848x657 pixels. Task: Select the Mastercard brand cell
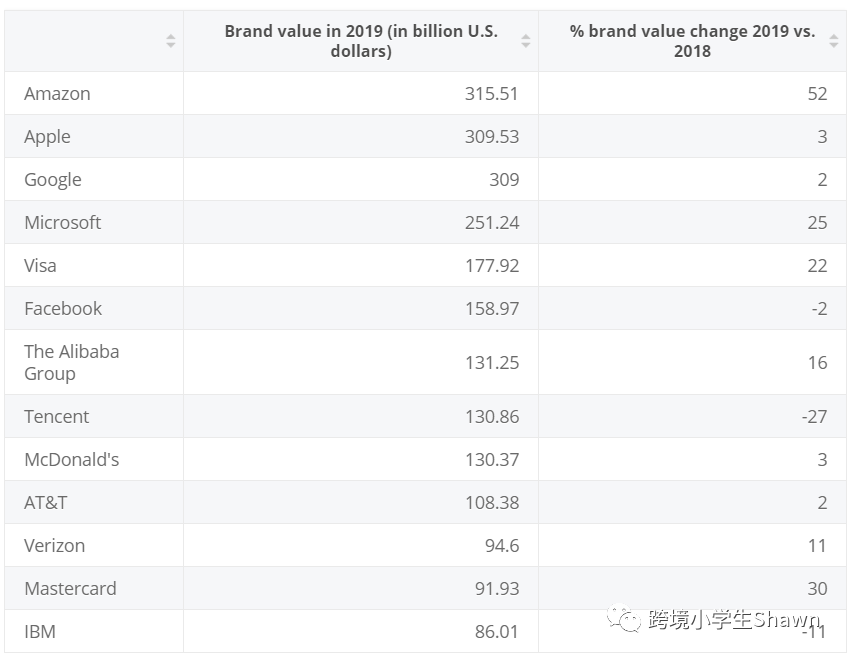(x=70, y=589)
